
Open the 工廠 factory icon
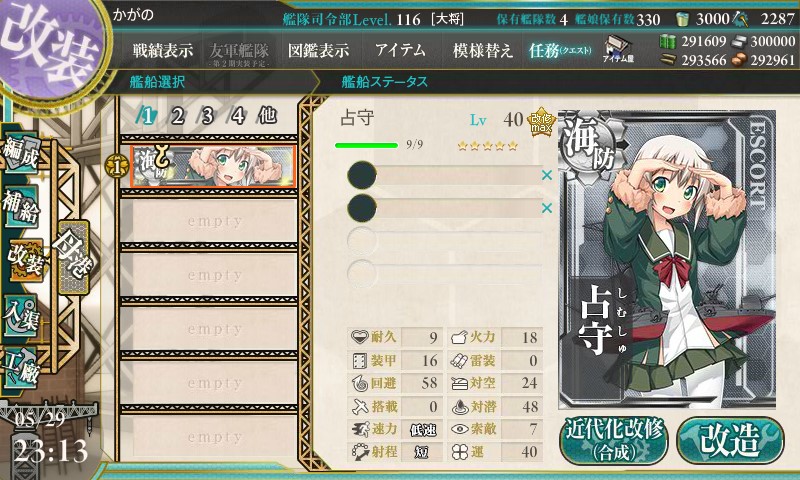click(x=21, y=367)
